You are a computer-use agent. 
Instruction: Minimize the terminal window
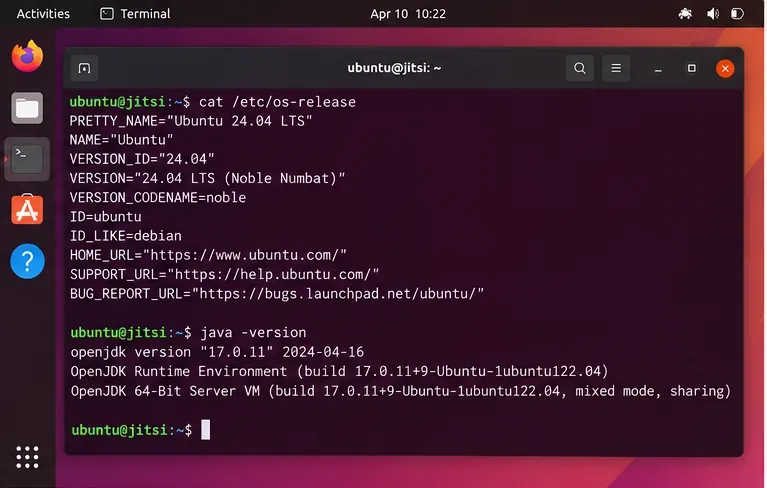[658, 69]
